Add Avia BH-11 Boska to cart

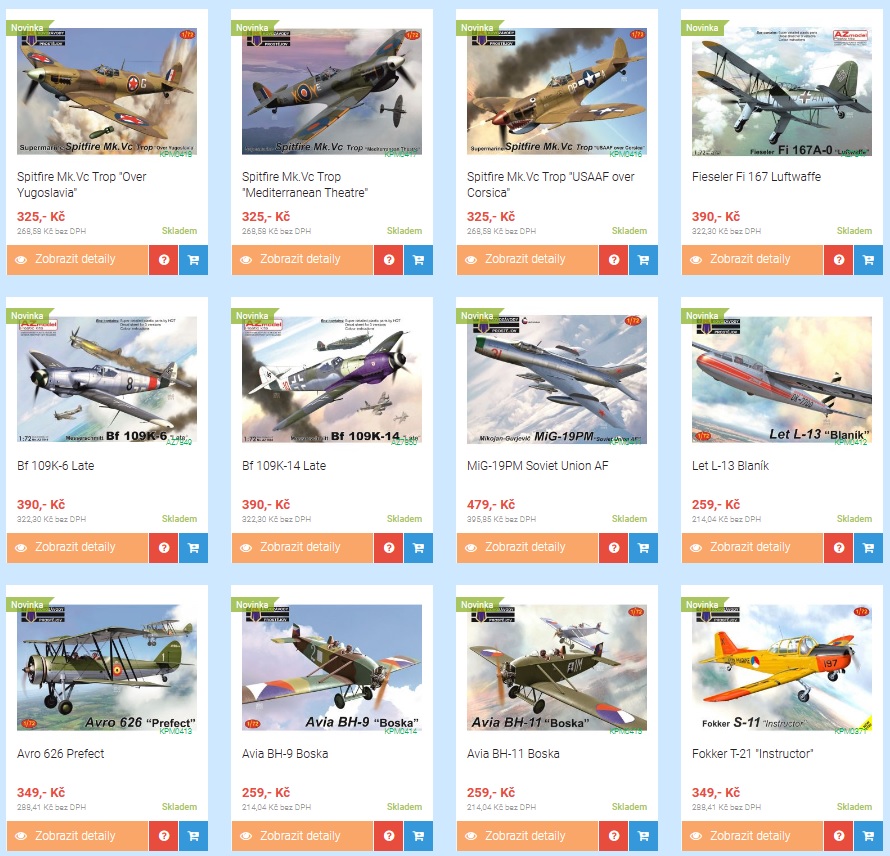click(643, 836)
